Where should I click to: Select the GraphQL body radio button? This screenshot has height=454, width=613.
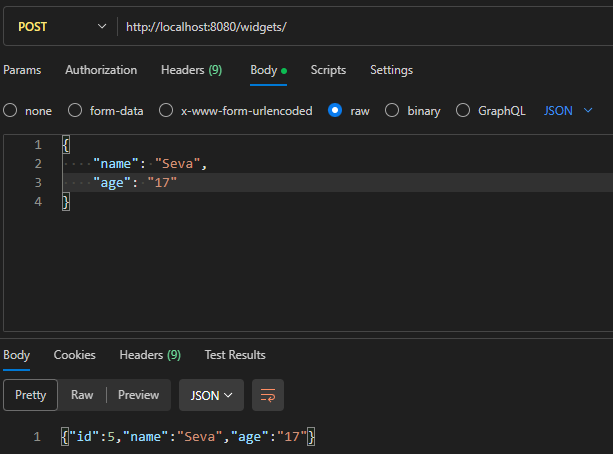(463, 111)
